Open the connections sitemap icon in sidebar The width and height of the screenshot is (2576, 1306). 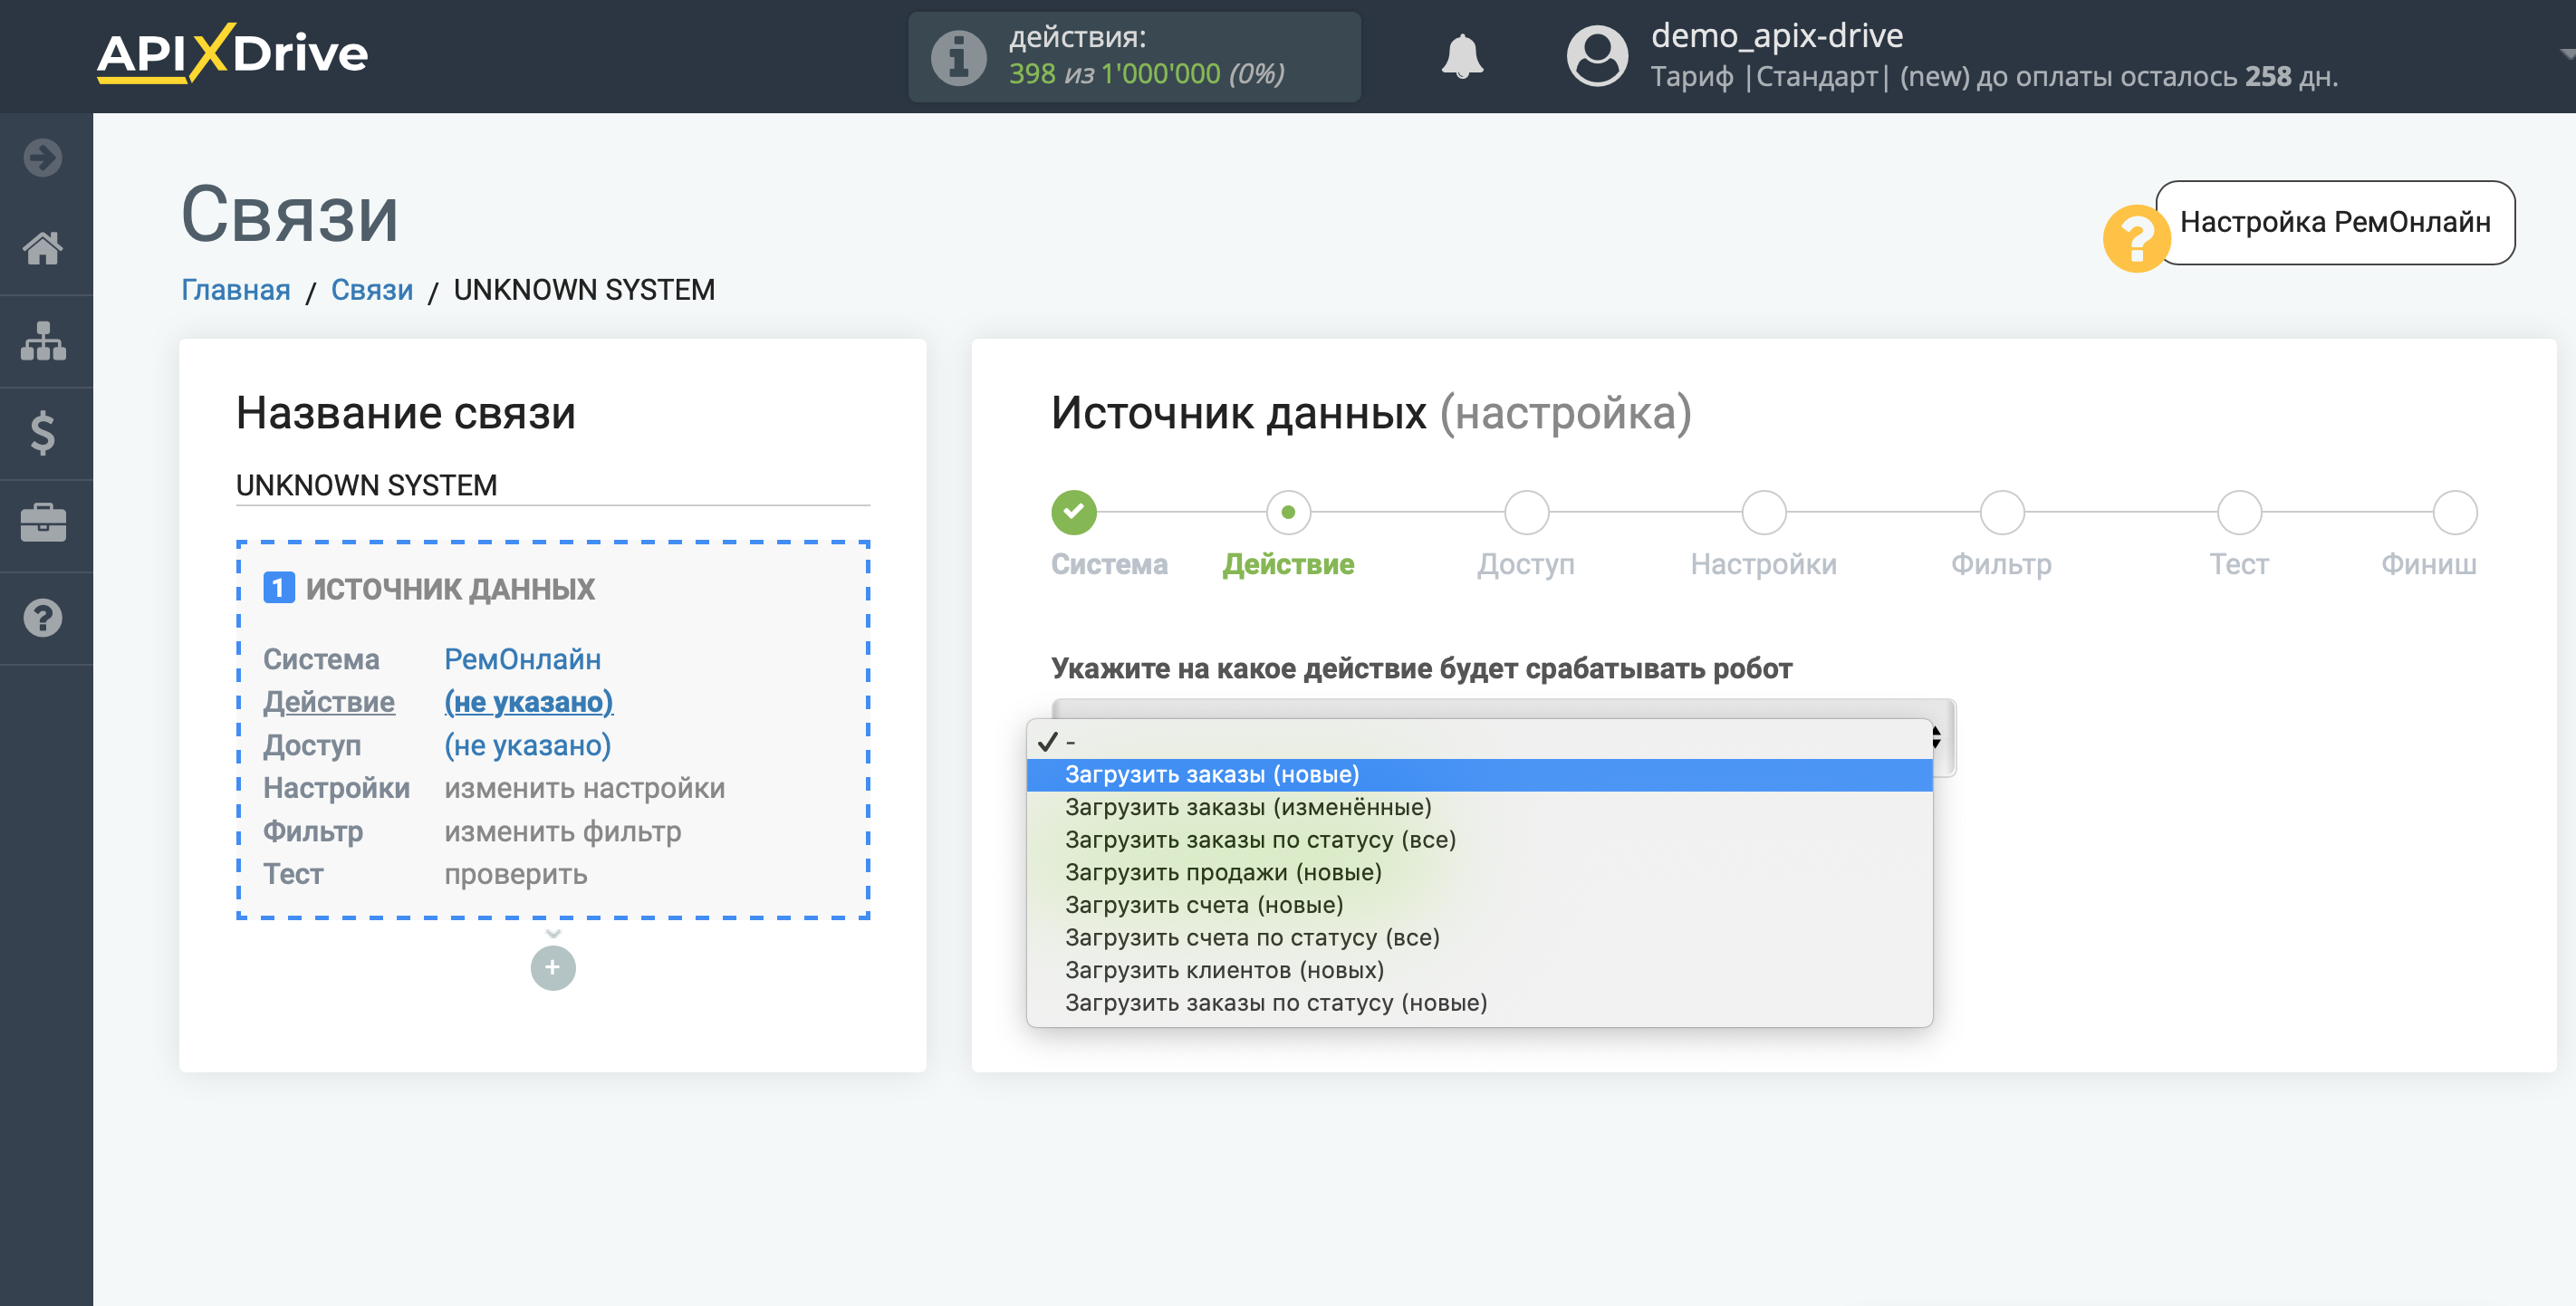tap(43, 341)
